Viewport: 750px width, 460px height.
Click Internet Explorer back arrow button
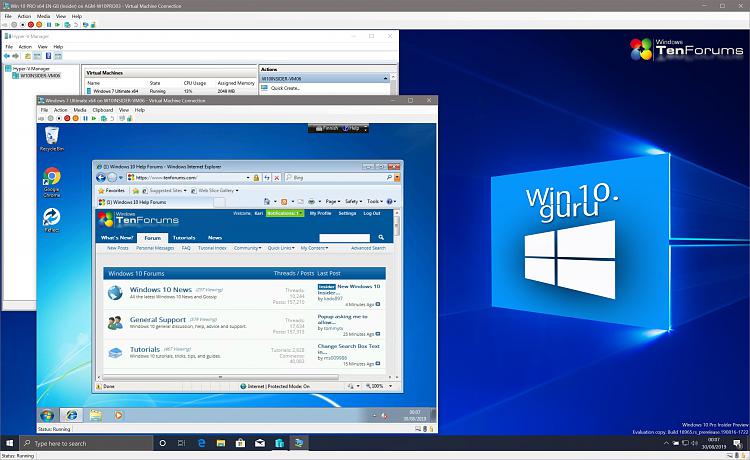pos(101,177)
